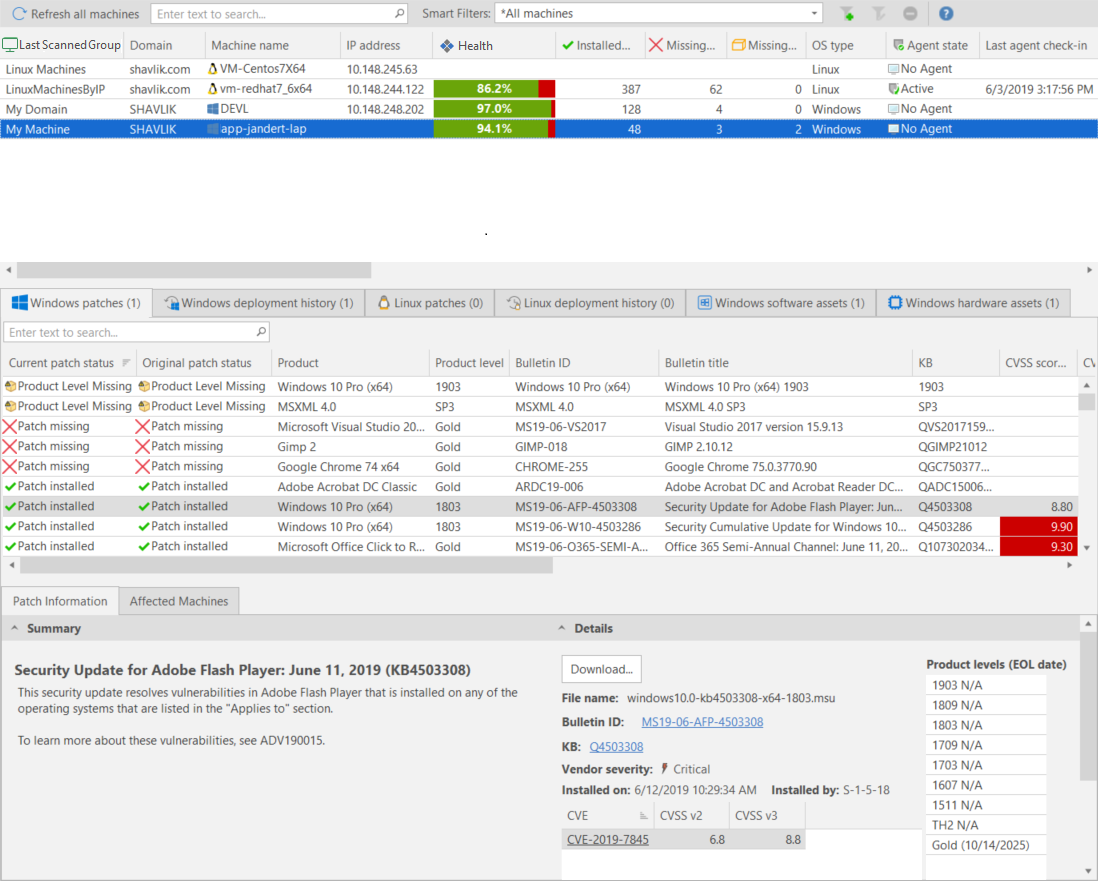This screenshot has height=881, width=1098.
Task: Click magnifier icon in machine search box
Action: [x=399, y=13]
